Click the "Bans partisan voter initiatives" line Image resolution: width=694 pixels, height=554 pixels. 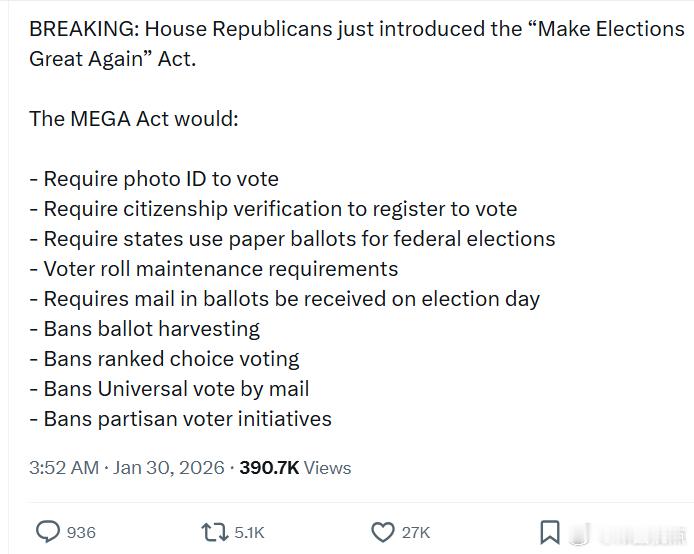click(180, 419)
